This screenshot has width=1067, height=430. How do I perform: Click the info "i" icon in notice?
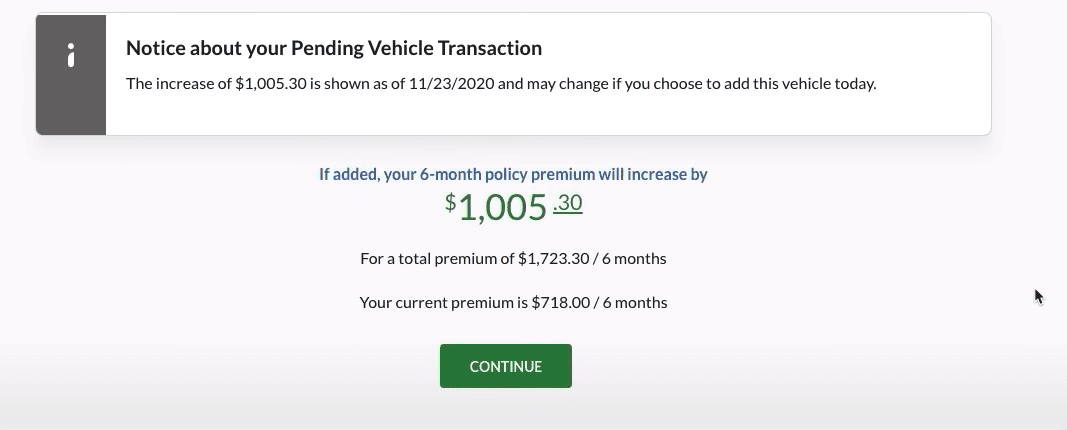(x=71, y=56)
